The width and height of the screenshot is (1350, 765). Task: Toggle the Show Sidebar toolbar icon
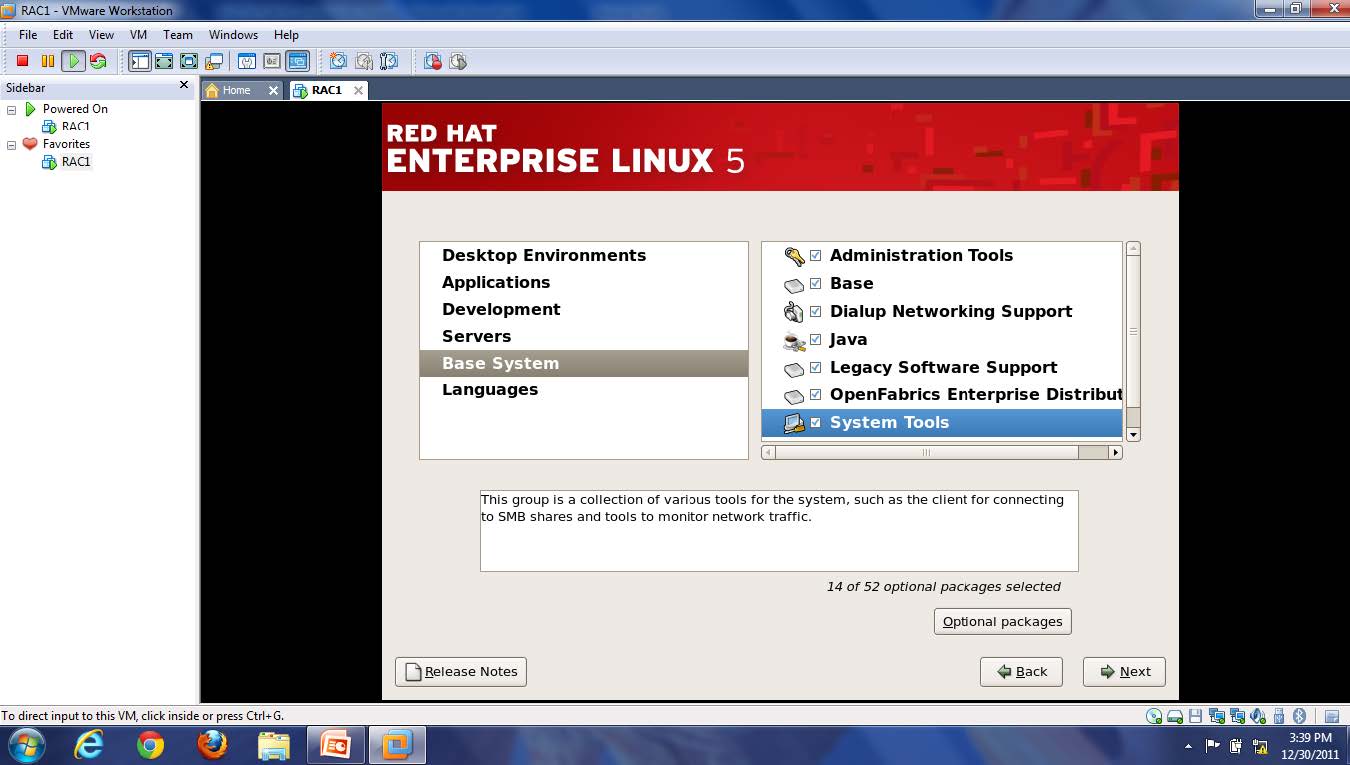(x=140, y=61)
